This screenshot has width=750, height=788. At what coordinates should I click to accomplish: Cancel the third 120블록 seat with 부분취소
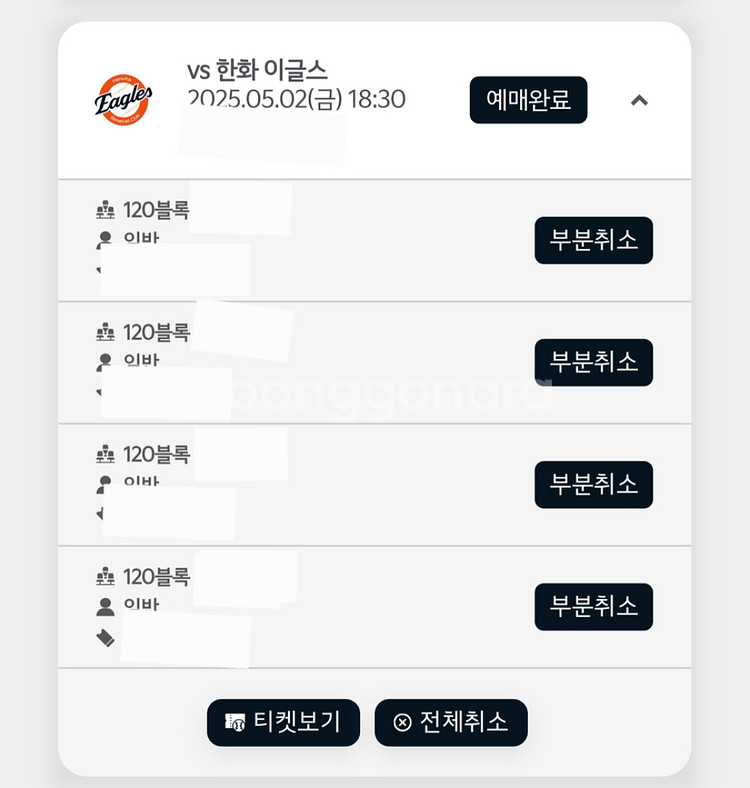[x=594, y=484]
